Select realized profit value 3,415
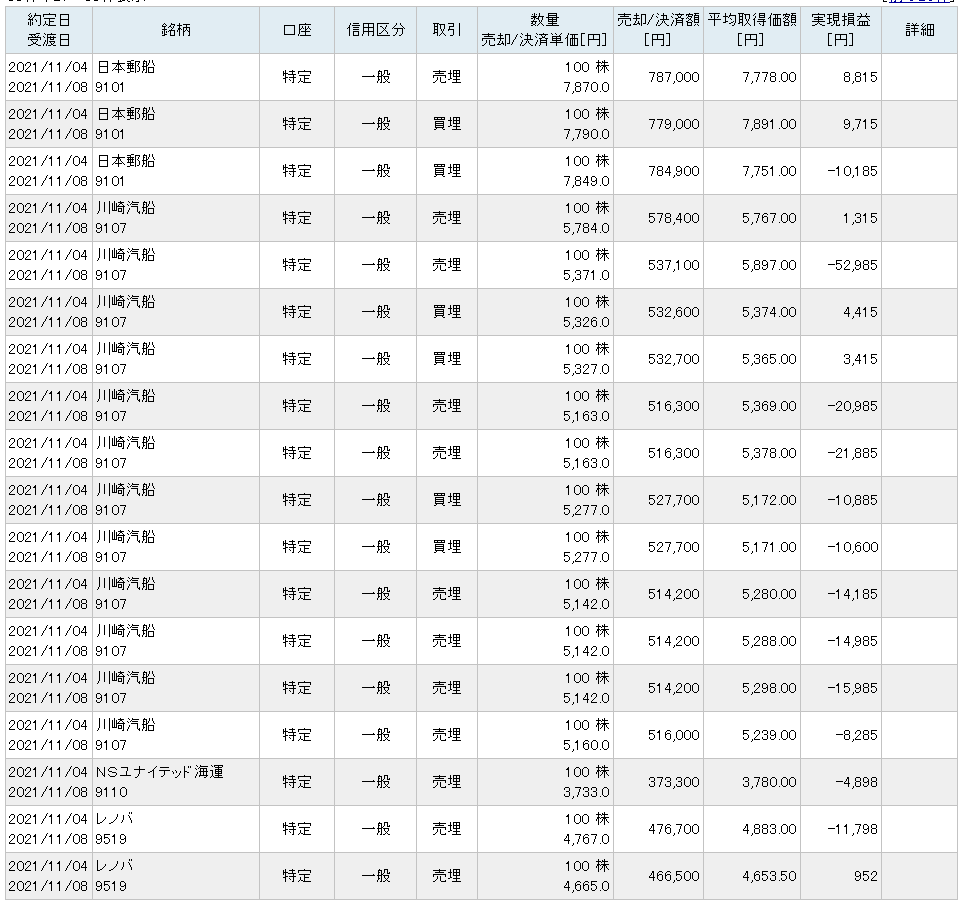This screenshot has height=904, width=964. (x=860, y=359)
